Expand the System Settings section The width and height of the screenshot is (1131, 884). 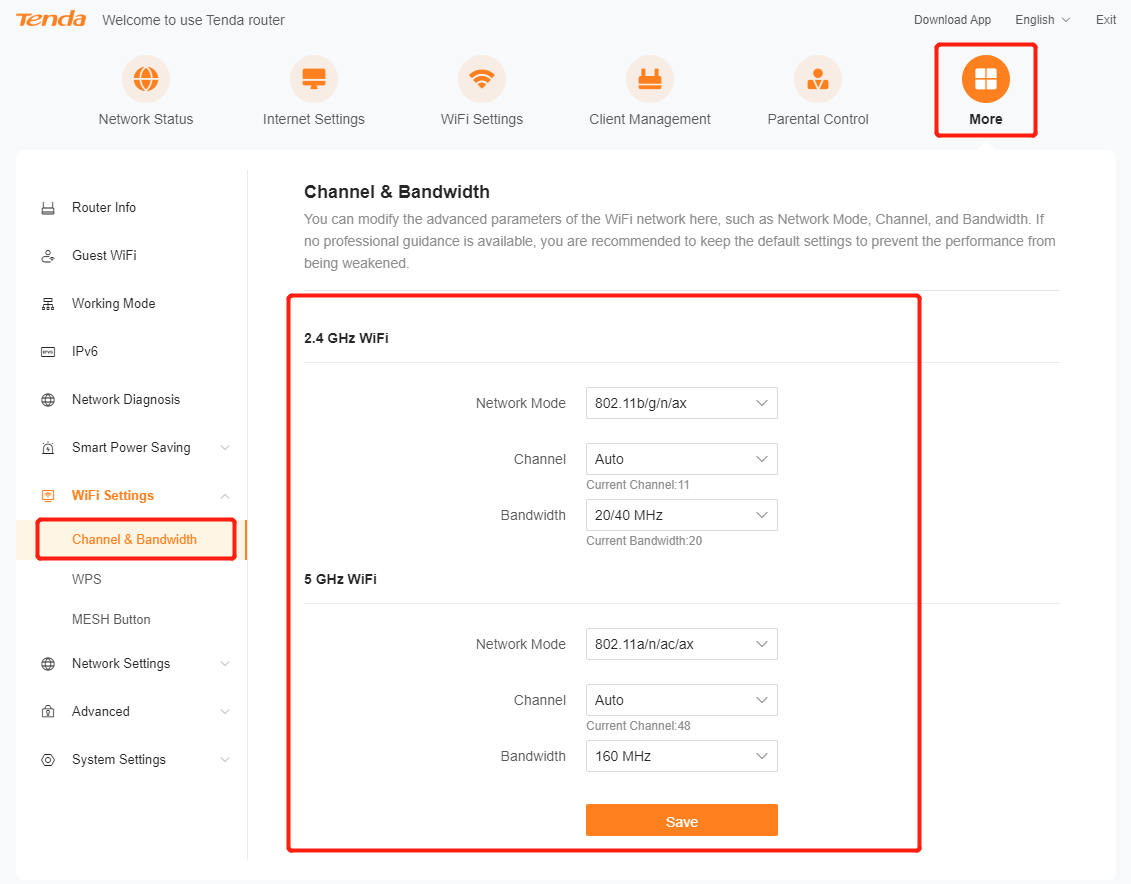[225, 760]
